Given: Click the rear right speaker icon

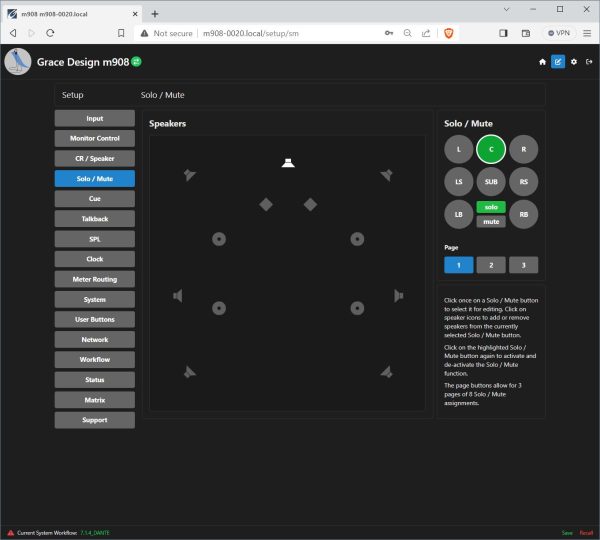Looking at the screenshot, I should click(386, 371).
